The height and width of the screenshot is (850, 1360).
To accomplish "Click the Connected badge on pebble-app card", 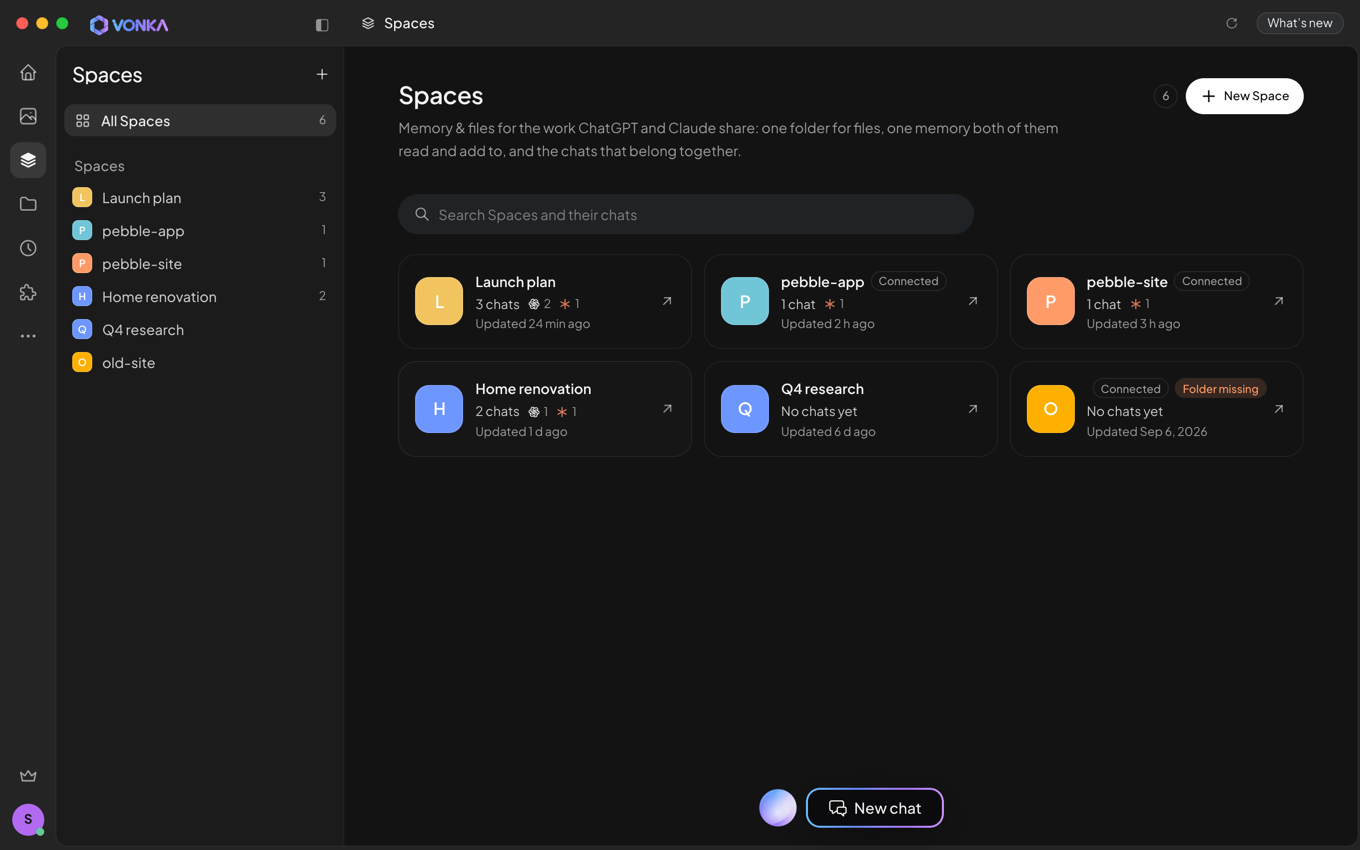I will pyautogui.click(x=909, y=281).
